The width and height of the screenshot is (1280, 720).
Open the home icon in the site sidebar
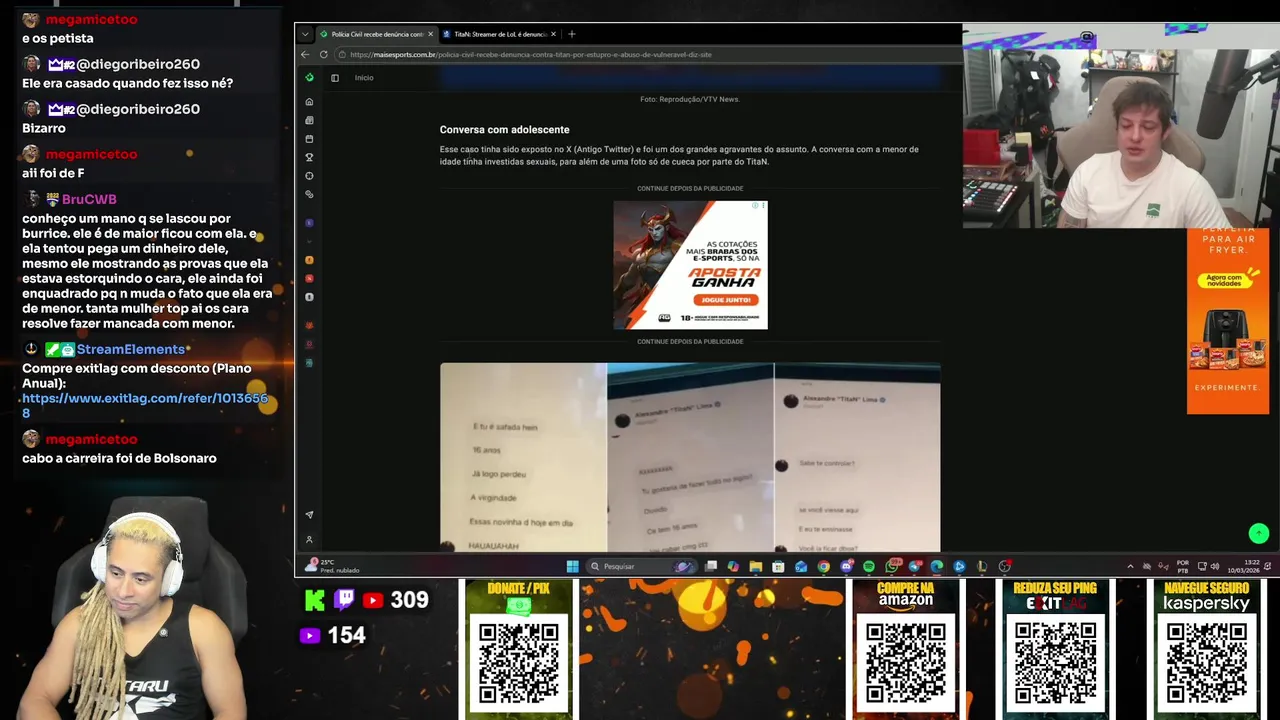point(309,102)
